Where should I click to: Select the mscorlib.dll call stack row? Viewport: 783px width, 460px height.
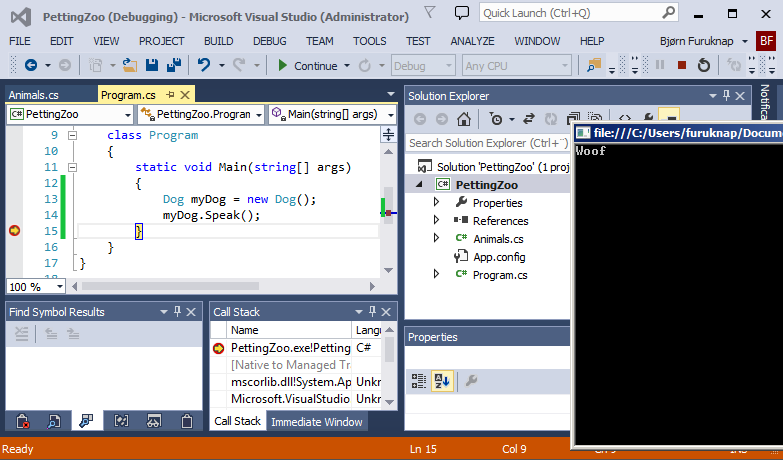click(291, 382)
